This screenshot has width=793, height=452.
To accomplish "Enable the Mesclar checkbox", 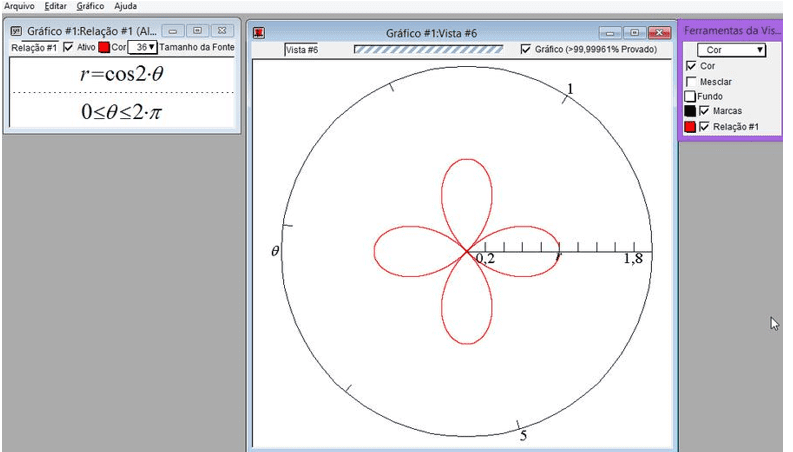I will click(x=691, y=81).
